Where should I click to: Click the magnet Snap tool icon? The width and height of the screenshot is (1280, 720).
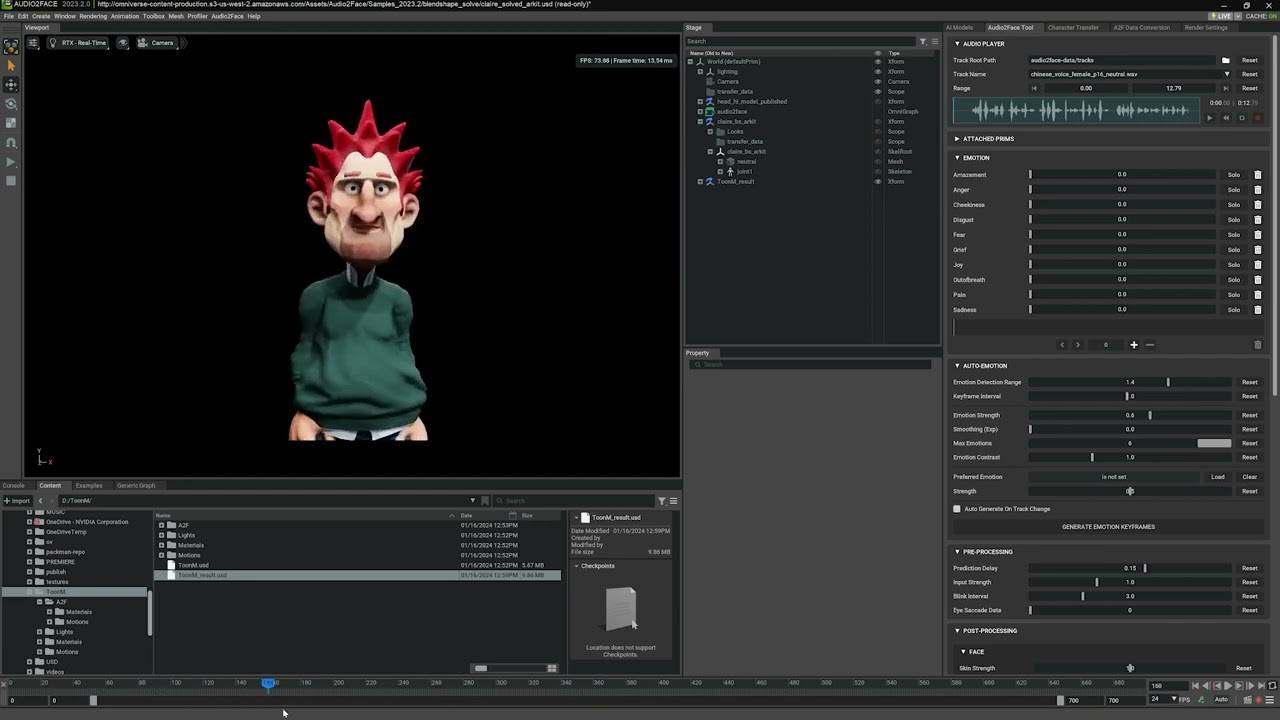(11, 142)
